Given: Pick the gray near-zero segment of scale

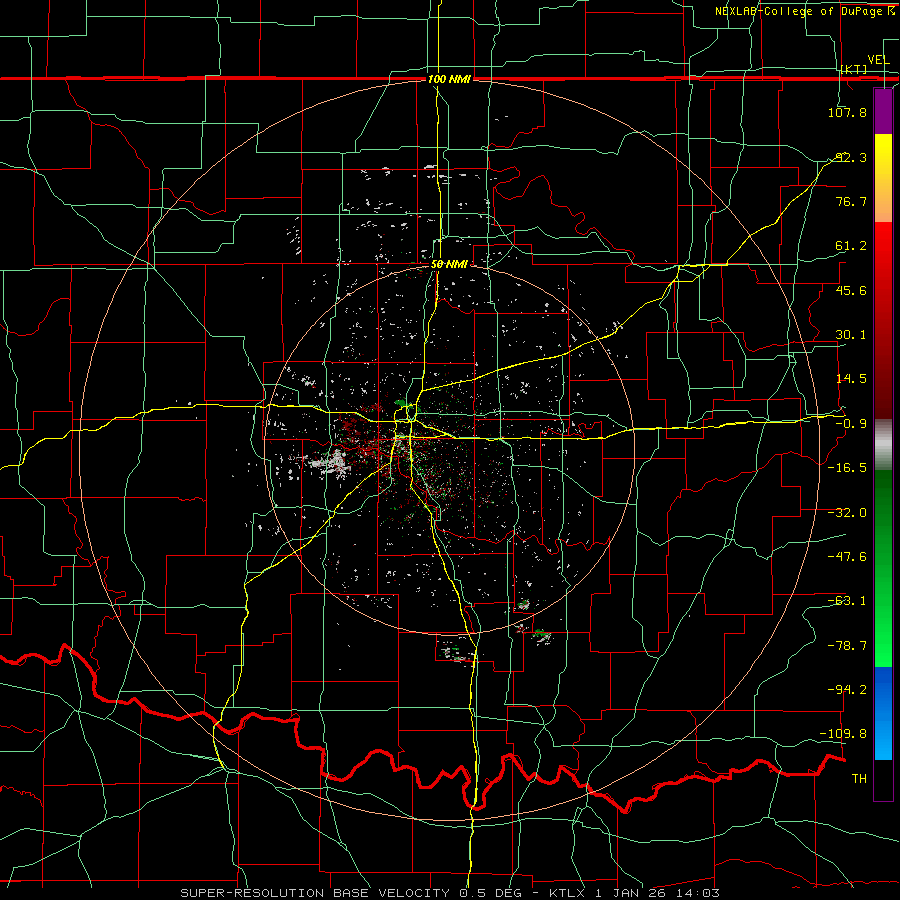Looking at the screenshot, I should [883, 445].
